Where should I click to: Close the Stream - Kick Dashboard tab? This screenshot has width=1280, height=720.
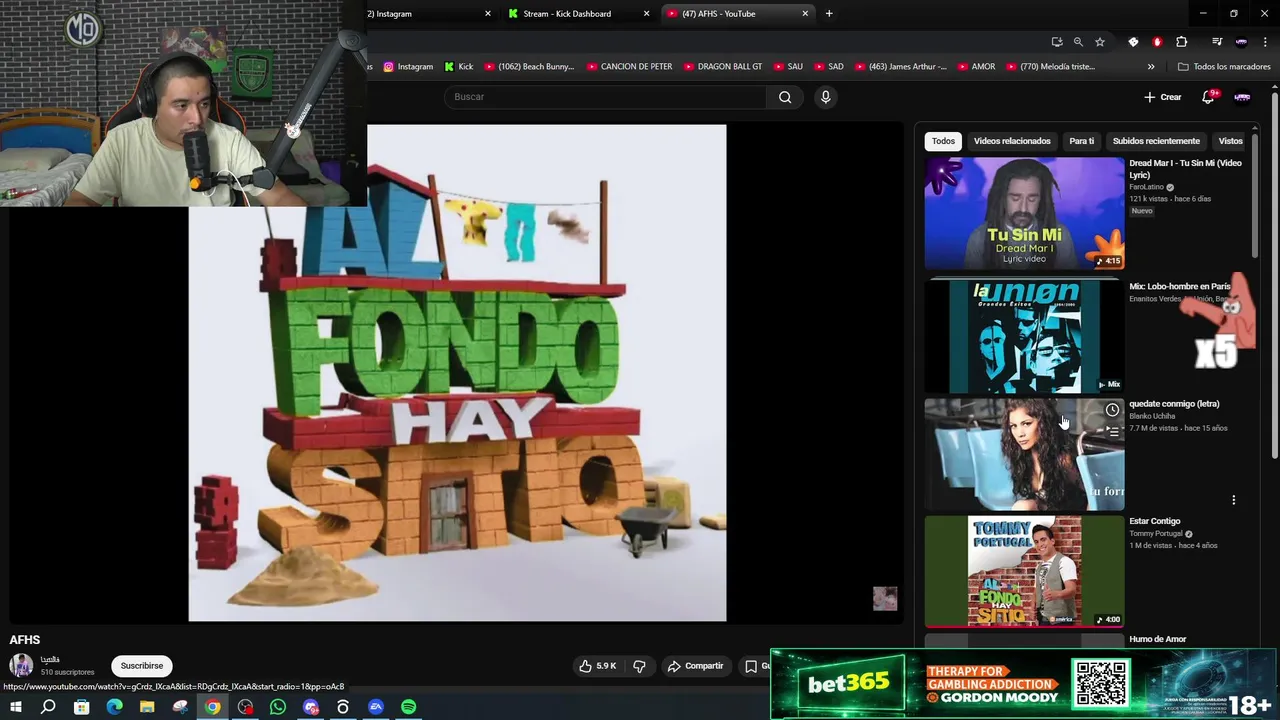click(646, 14)
